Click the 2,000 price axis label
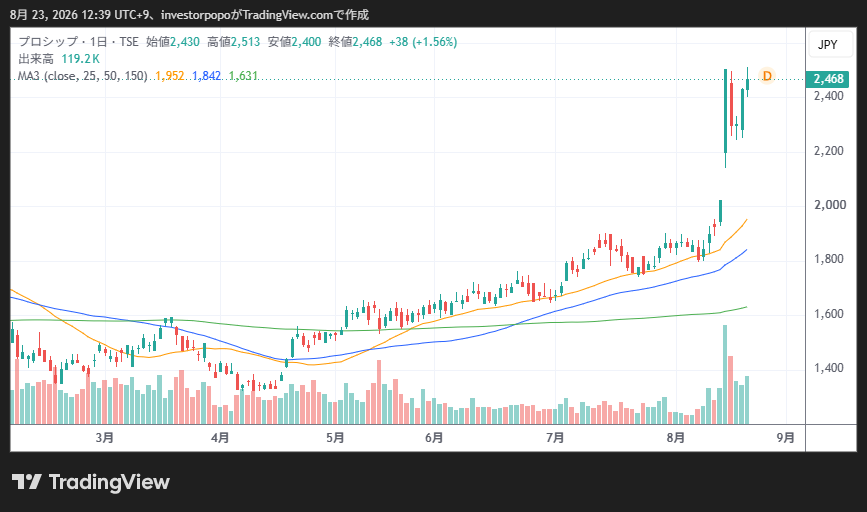Screen dimensions: 867x512 point(830,205)
